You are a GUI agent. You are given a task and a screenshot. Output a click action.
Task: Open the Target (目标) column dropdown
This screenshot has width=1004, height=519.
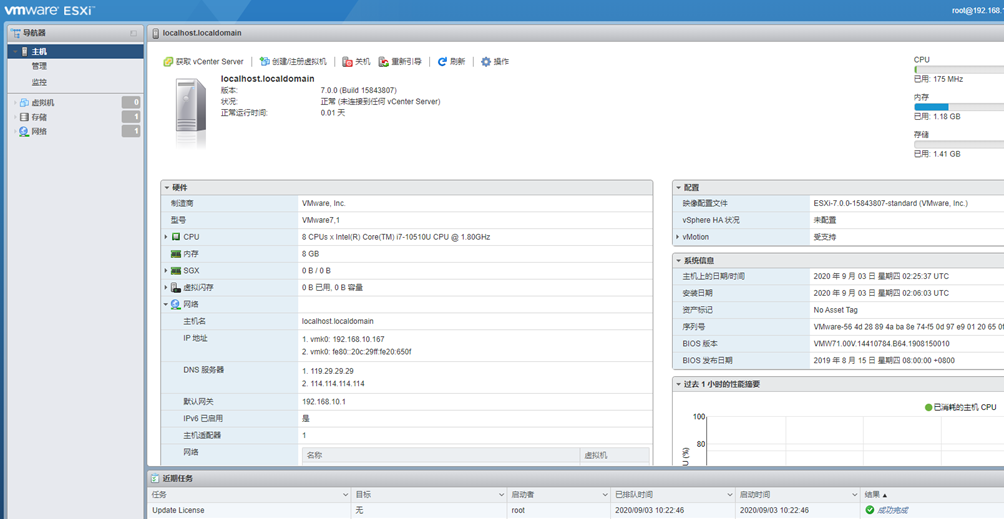pyautogui.click(x=501, y=495)
